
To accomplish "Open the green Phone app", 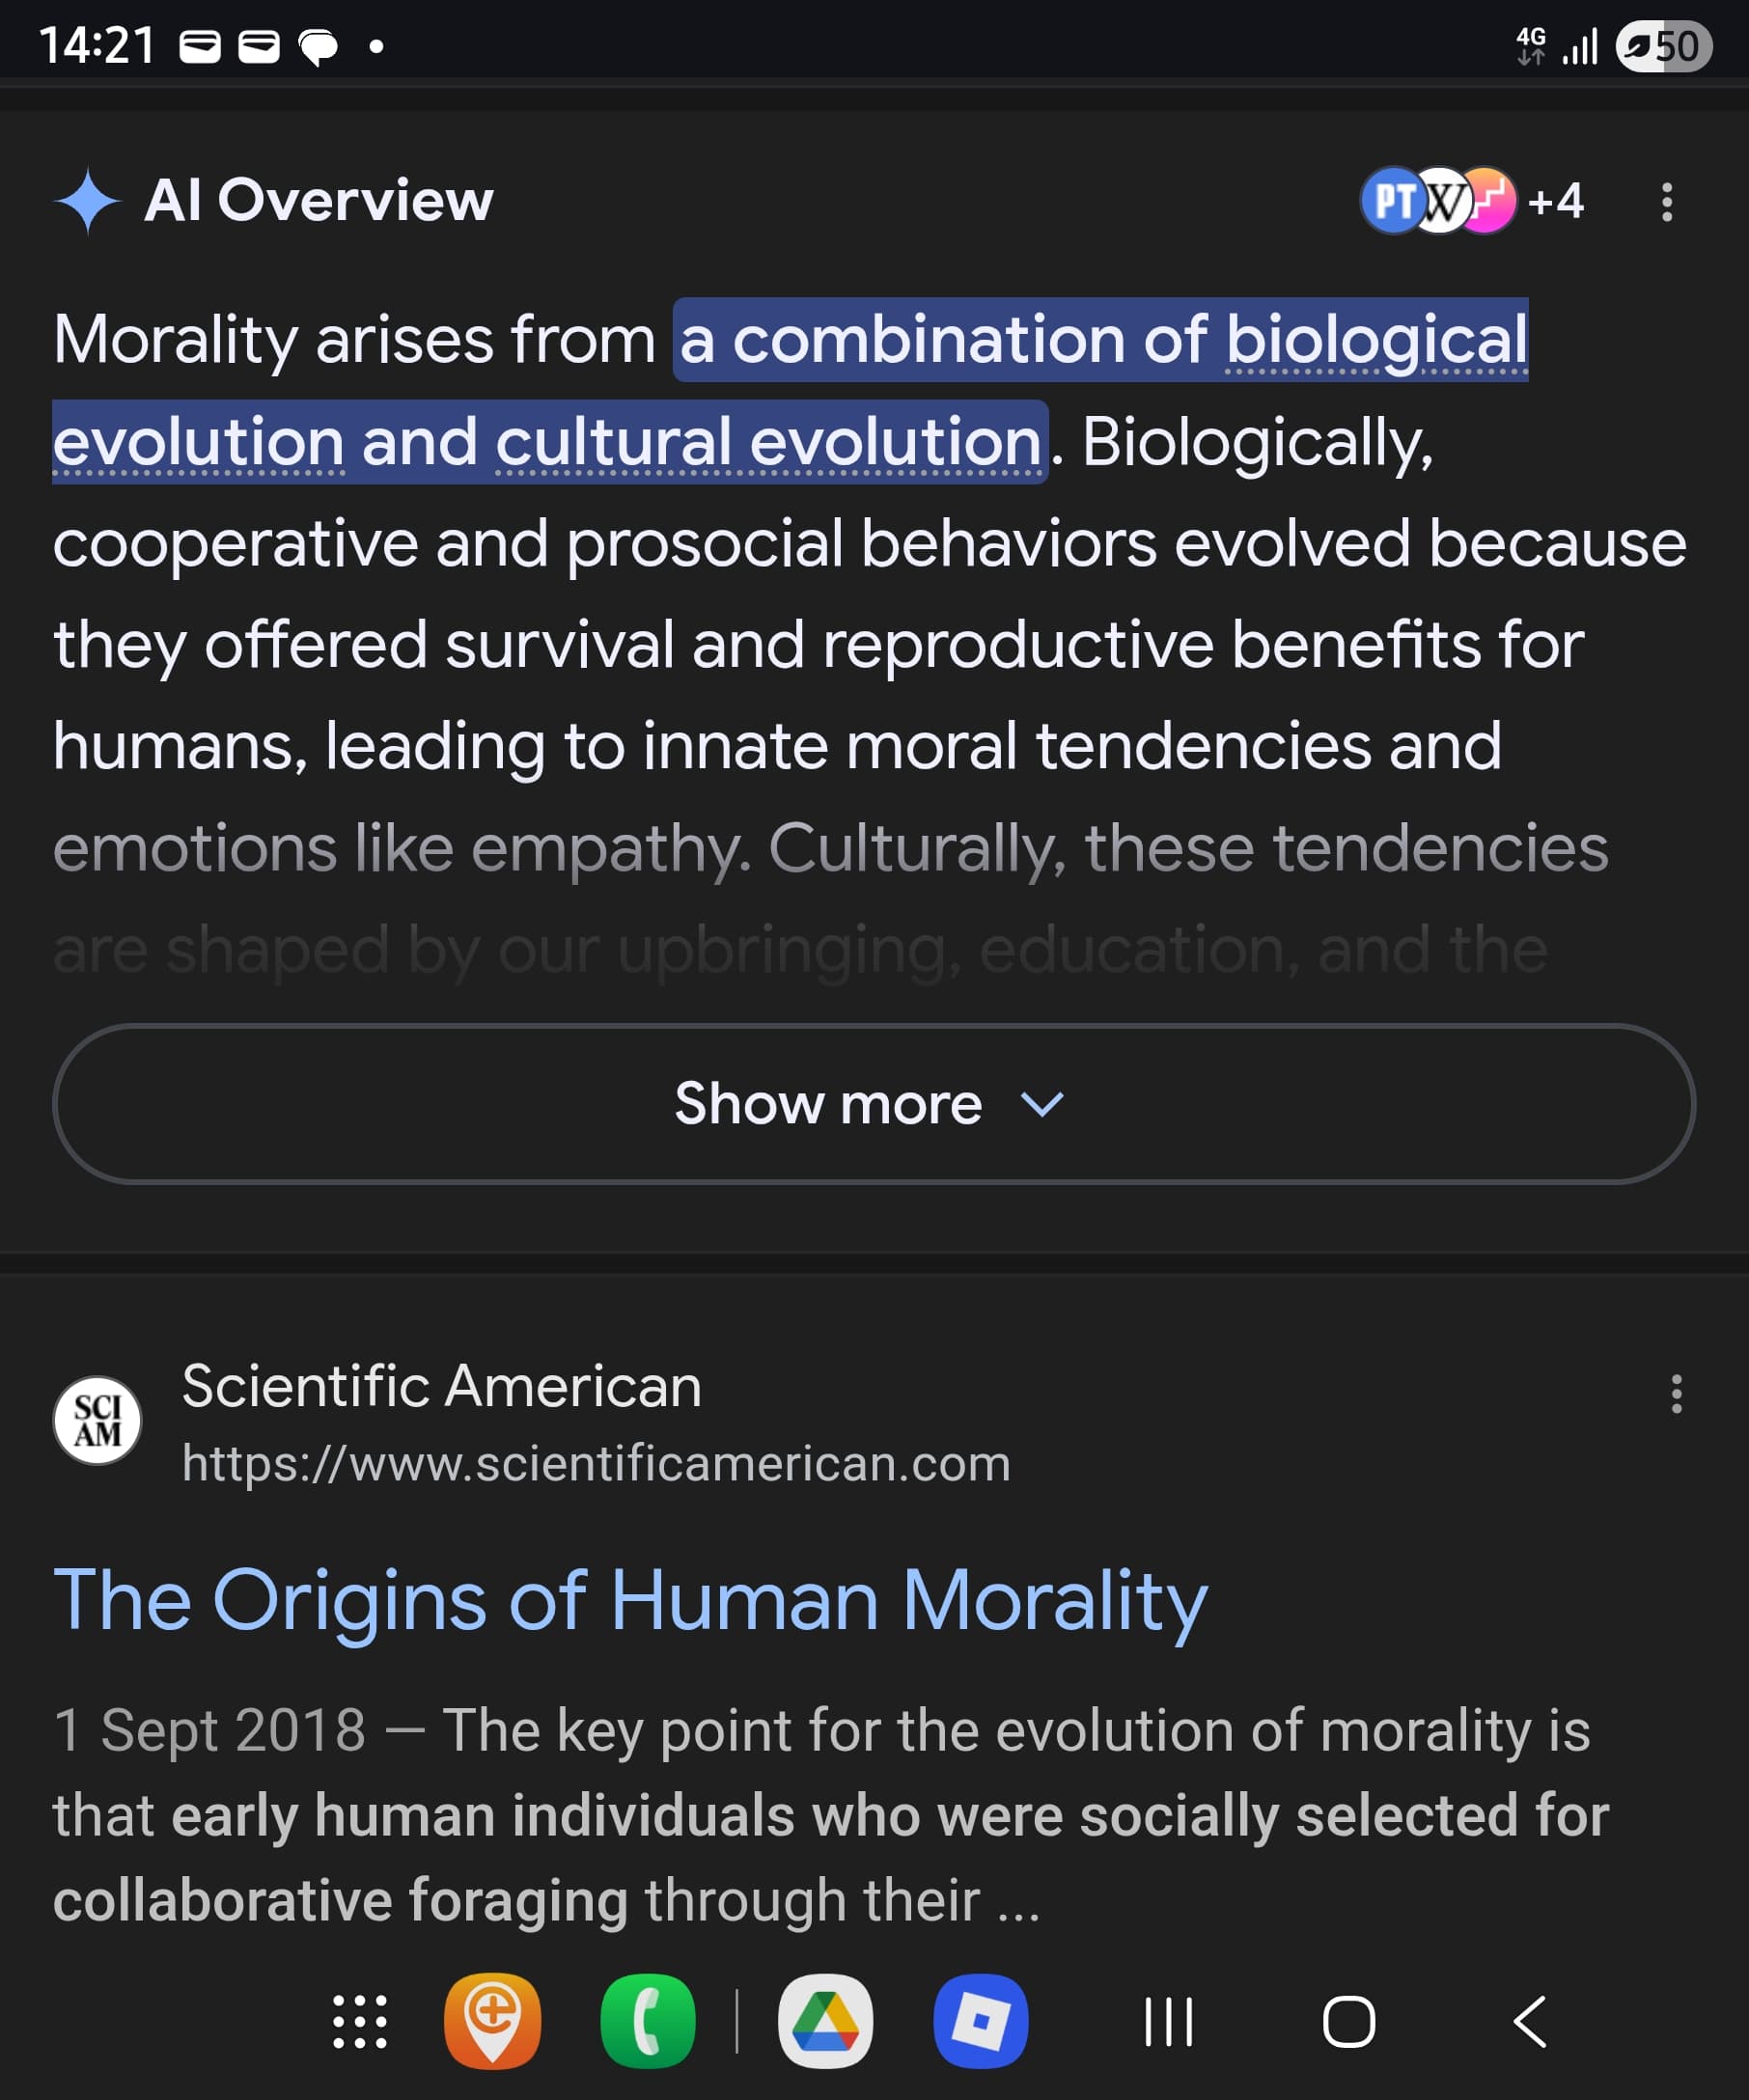I will click(648, 2022).
